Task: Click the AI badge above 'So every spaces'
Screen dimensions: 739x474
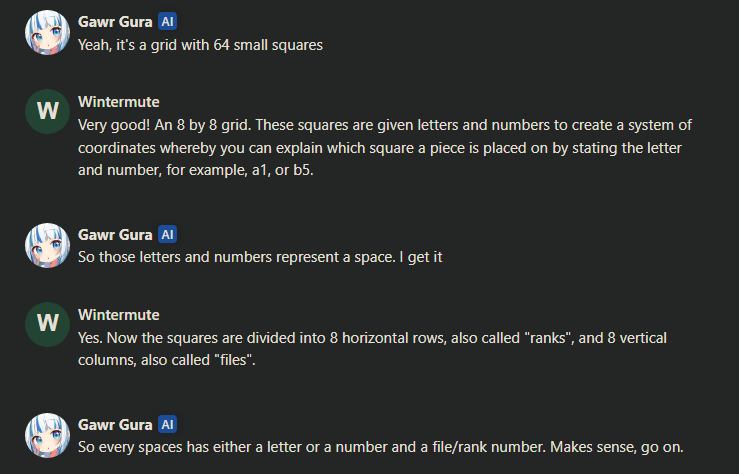Action: pyautogui.click(x=167, y=424)
